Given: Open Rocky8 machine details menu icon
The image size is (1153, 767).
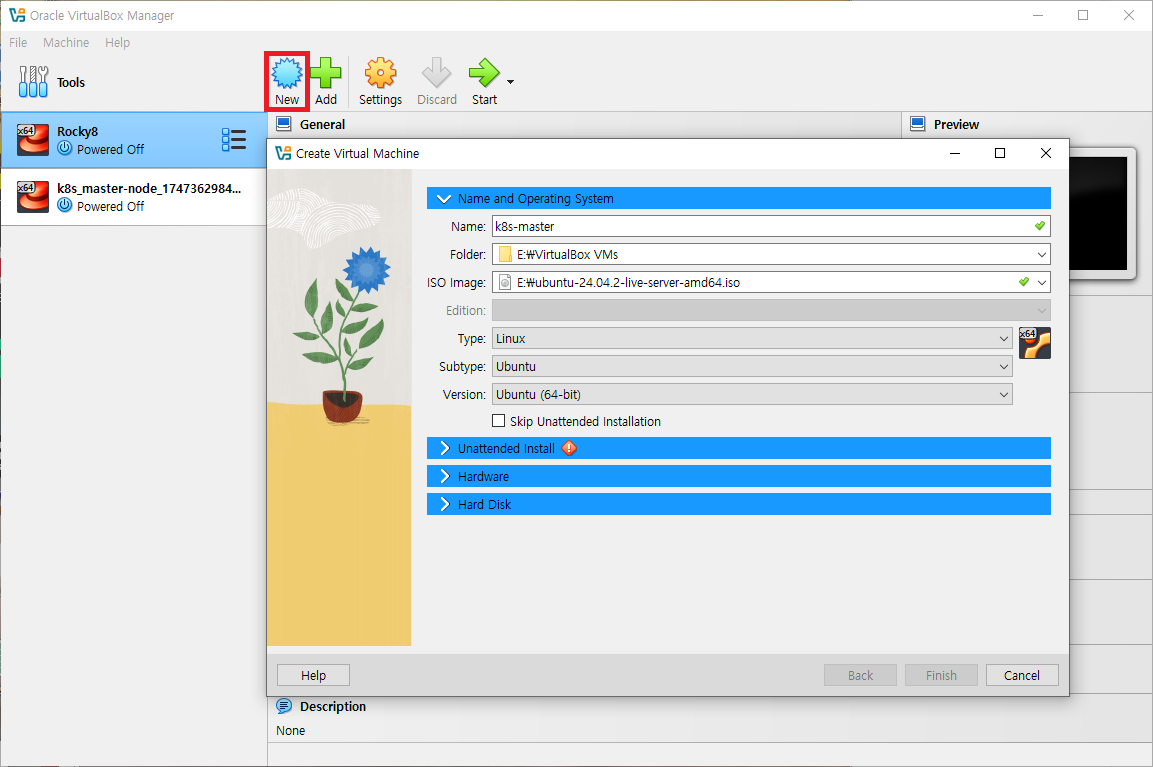Looking at the screenshot, I should (234, 140).
